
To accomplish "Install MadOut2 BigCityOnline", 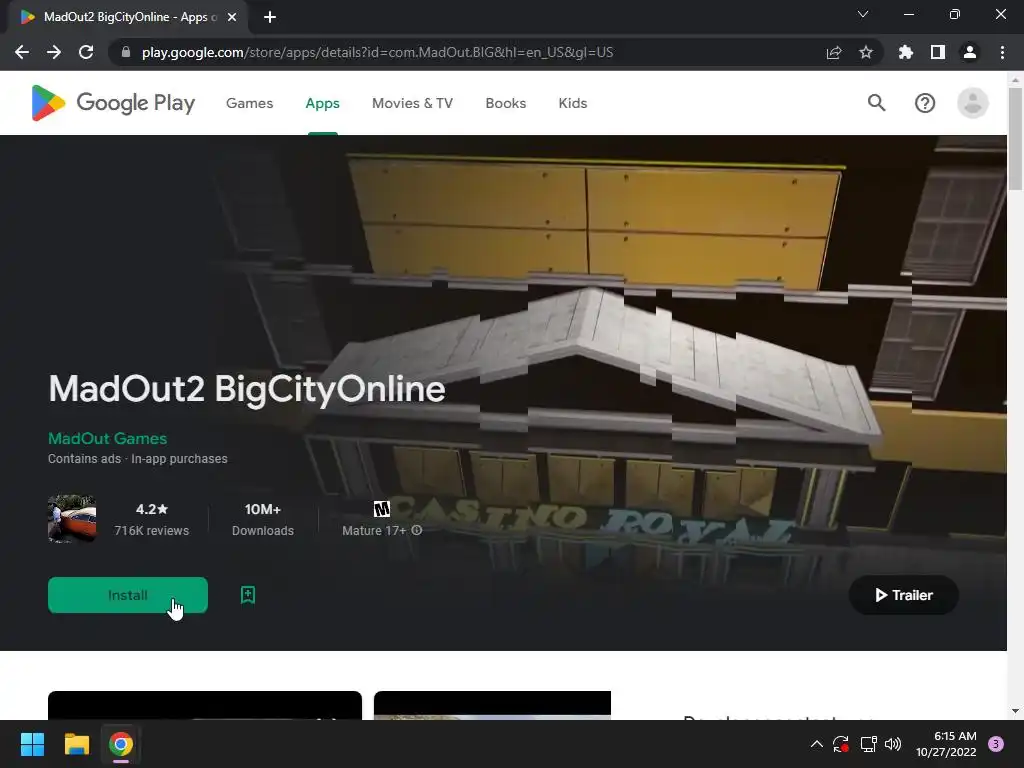I will pyautogui.click(x=128, y=595).
